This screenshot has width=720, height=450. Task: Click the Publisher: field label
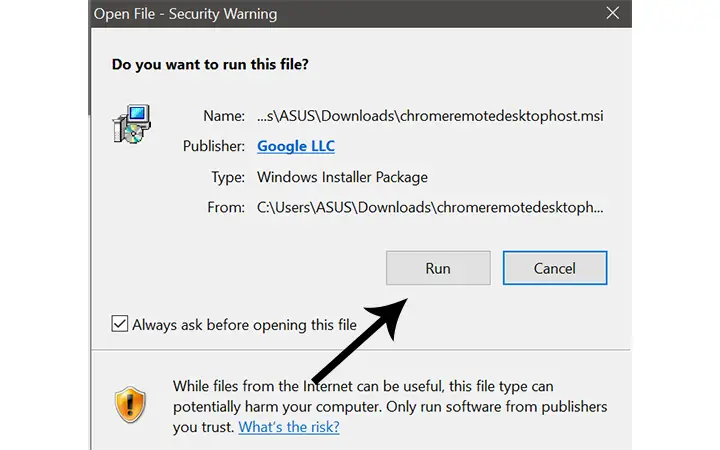point(214,146)
